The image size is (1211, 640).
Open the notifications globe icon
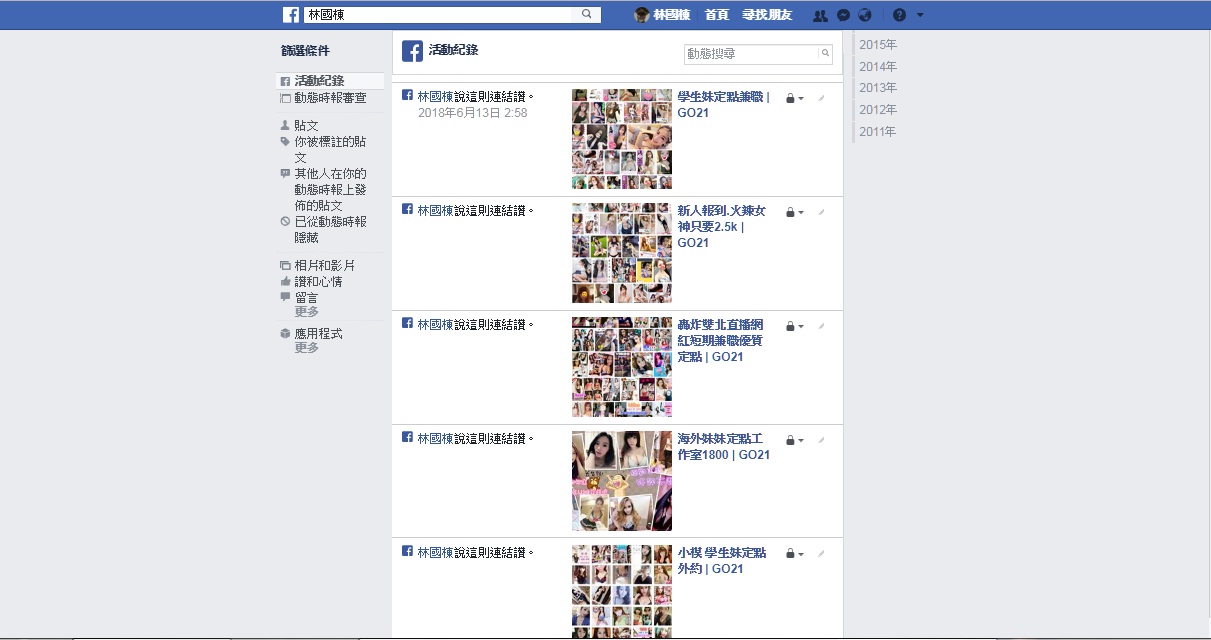click(865, 15)
